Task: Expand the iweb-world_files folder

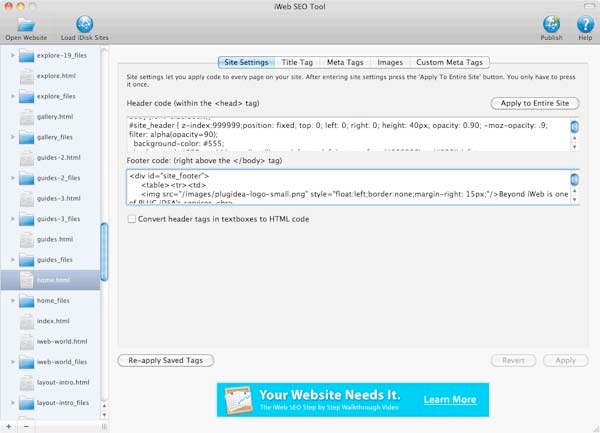Action: 12,362
